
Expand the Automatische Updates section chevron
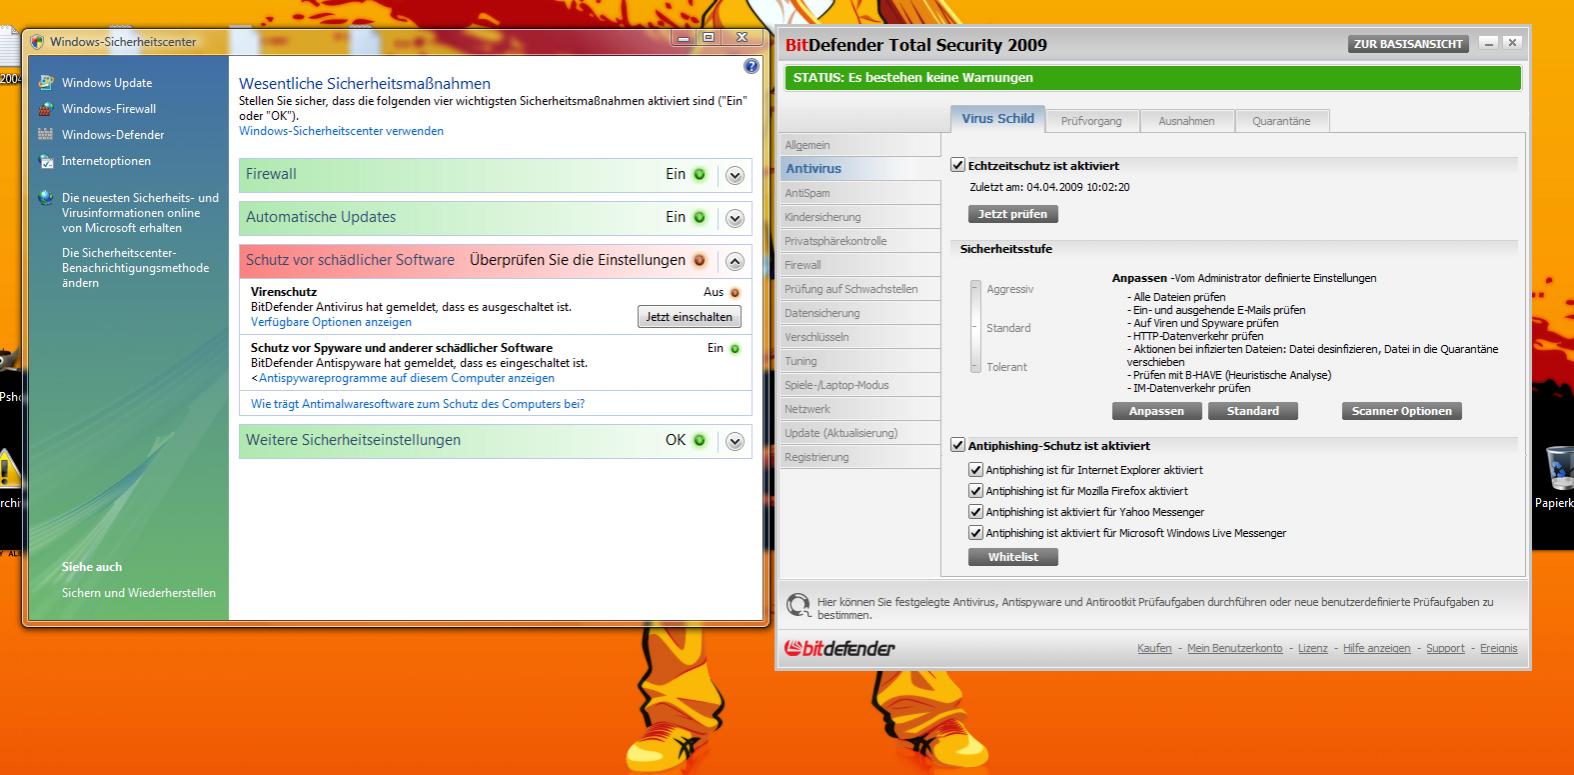(735, 218)
